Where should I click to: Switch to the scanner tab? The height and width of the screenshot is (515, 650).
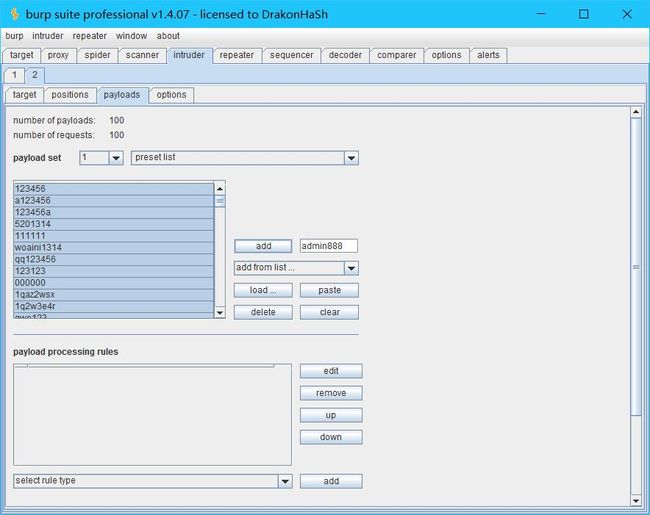[142, 55]
